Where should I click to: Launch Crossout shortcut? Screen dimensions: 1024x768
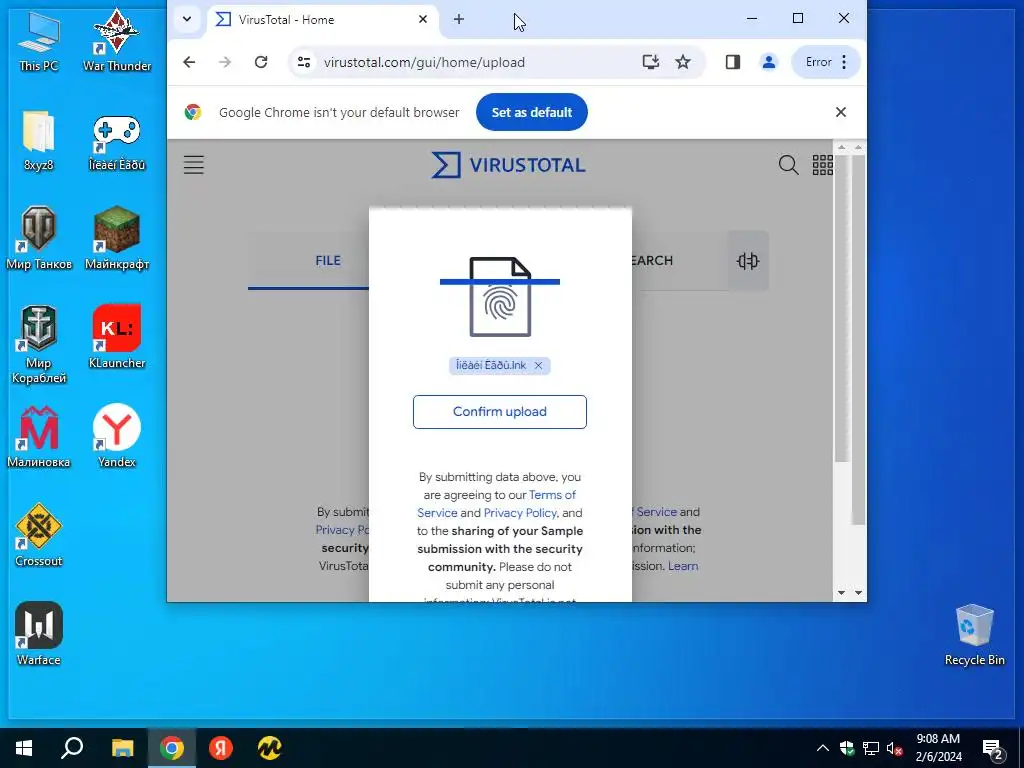coord(39,536)
